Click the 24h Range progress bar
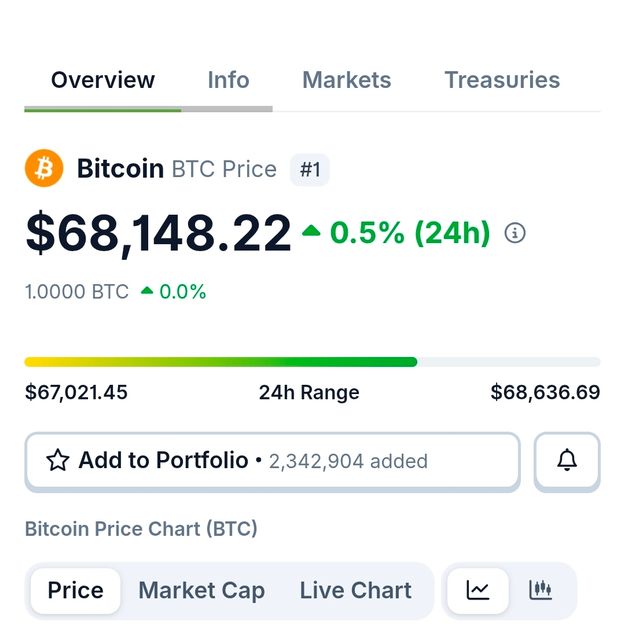This screenshot has height=640, width=617. 312,362
